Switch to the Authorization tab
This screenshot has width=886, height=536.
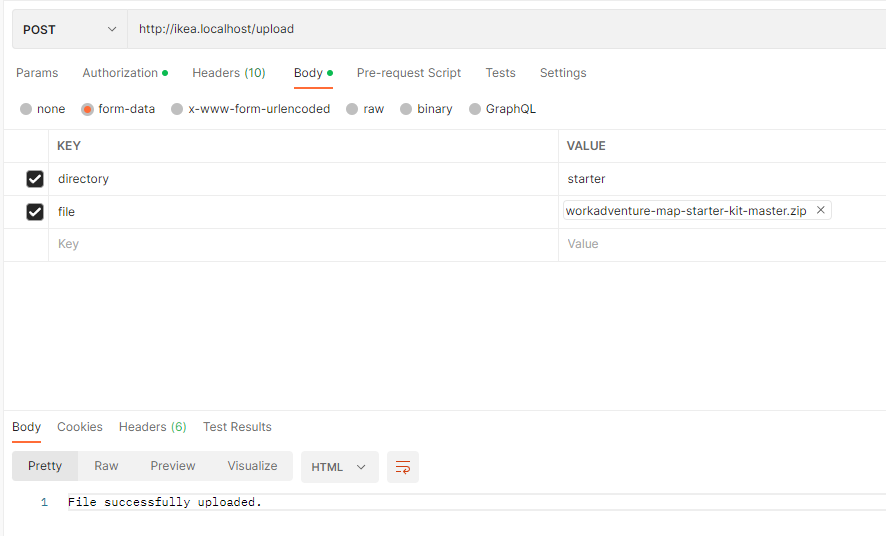tap(125, 73)
